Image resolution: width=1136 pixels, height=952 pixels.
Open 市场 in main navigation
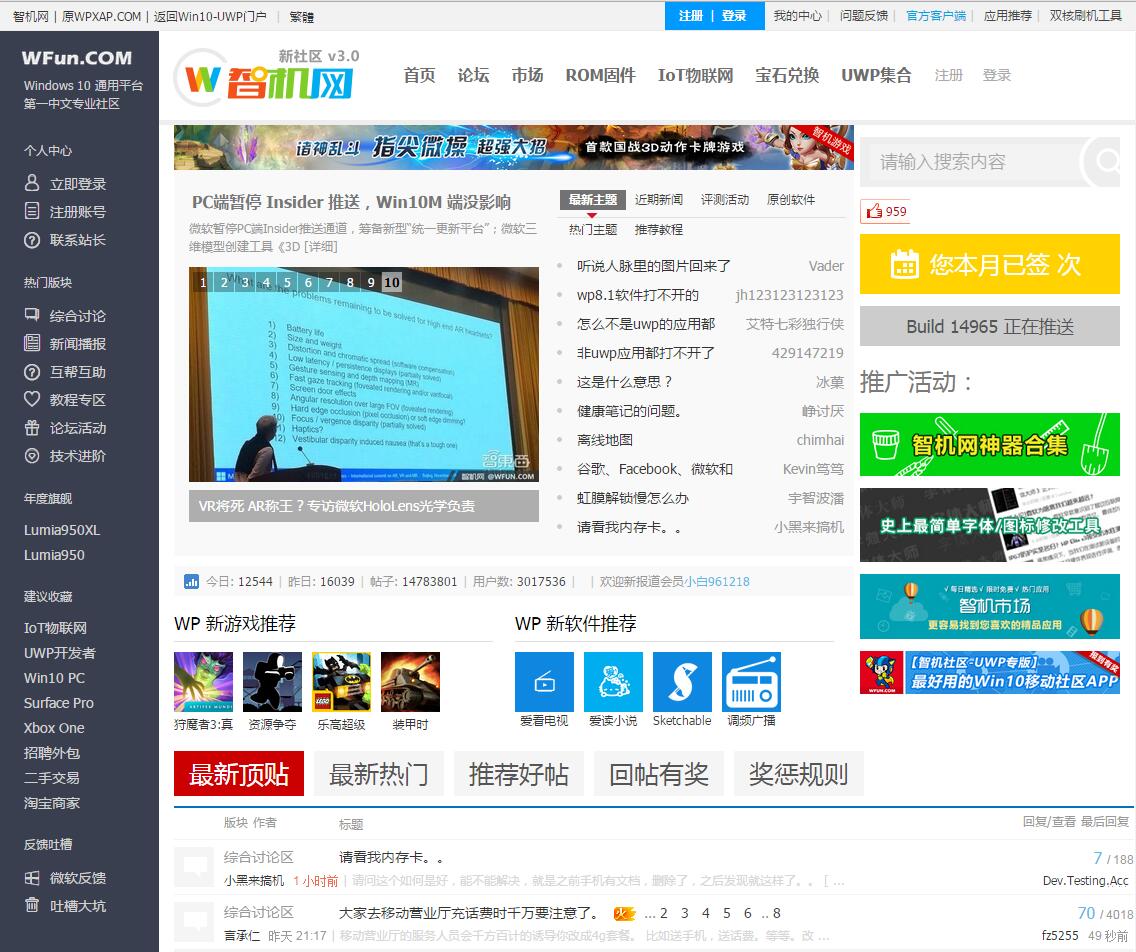(x=527, y=75)
